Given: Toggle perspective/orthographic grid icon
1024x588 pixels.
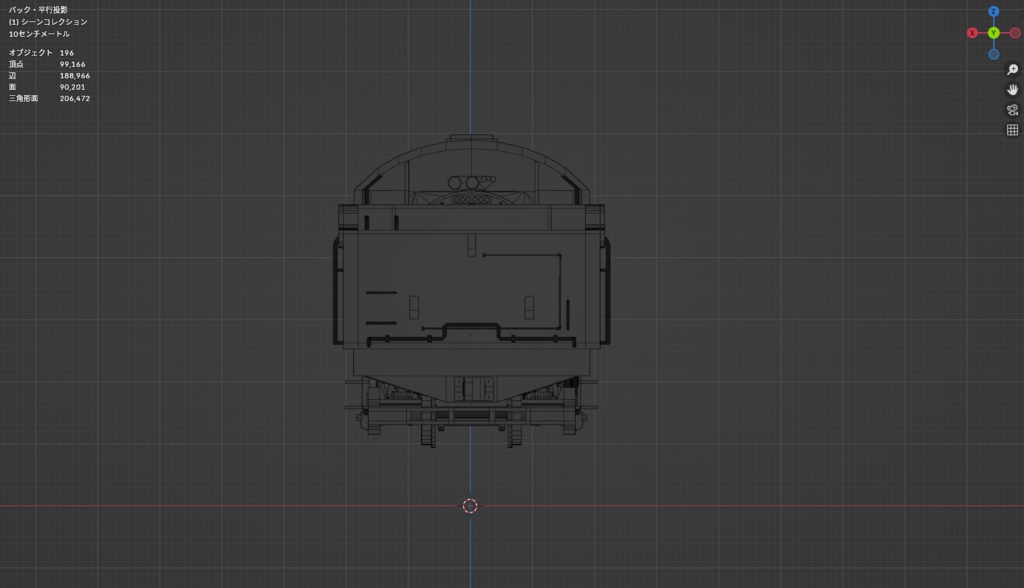Looking at the screenshot, I should coord(1012,130).
